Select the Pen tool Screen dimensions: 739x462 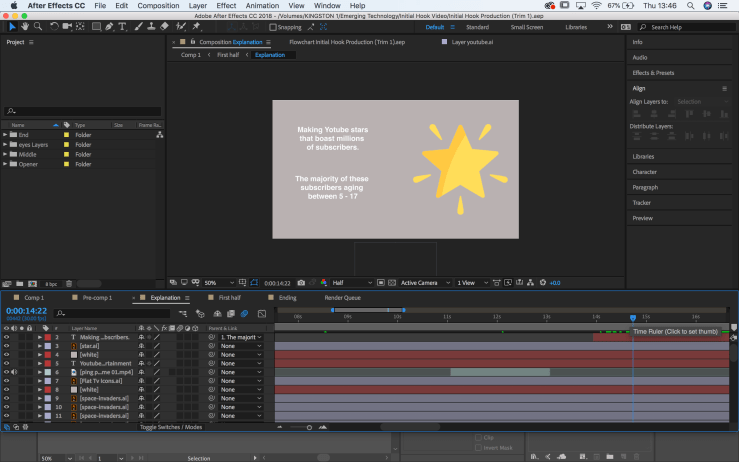109,27
